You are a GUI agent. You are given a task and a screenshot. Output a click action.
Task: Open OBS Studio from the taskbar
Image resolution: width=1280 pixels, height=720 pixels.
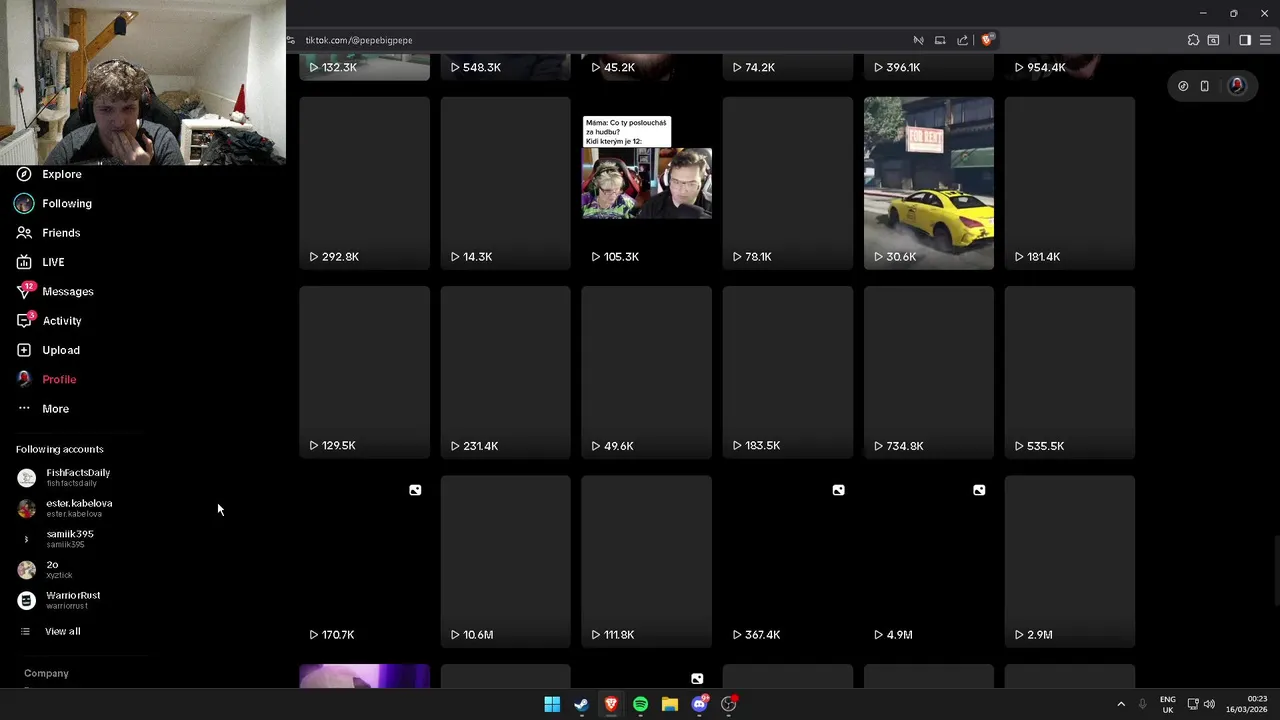click(x=729, y=704)
